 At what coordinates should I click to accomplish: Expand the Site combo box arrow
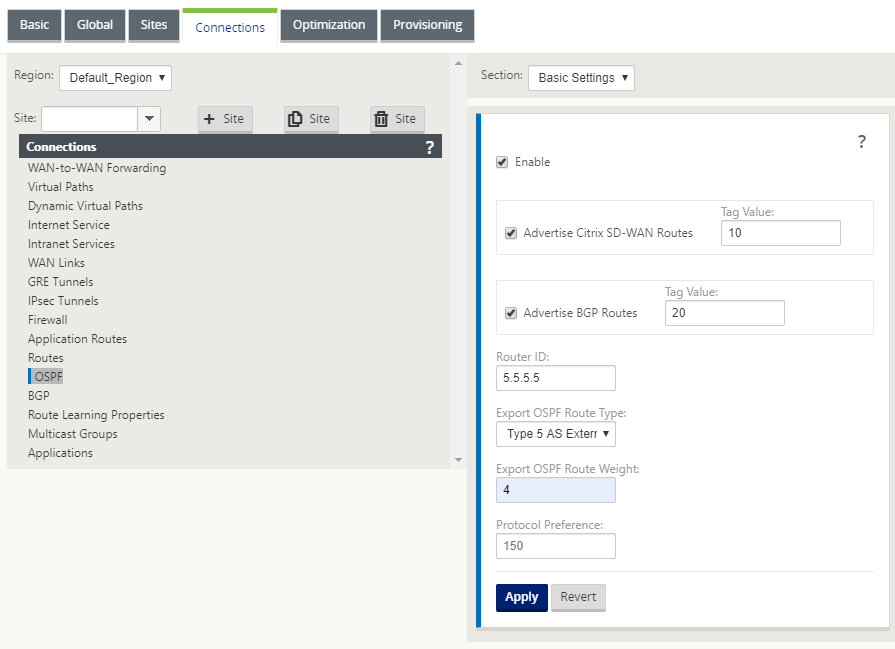coord(149,119)
